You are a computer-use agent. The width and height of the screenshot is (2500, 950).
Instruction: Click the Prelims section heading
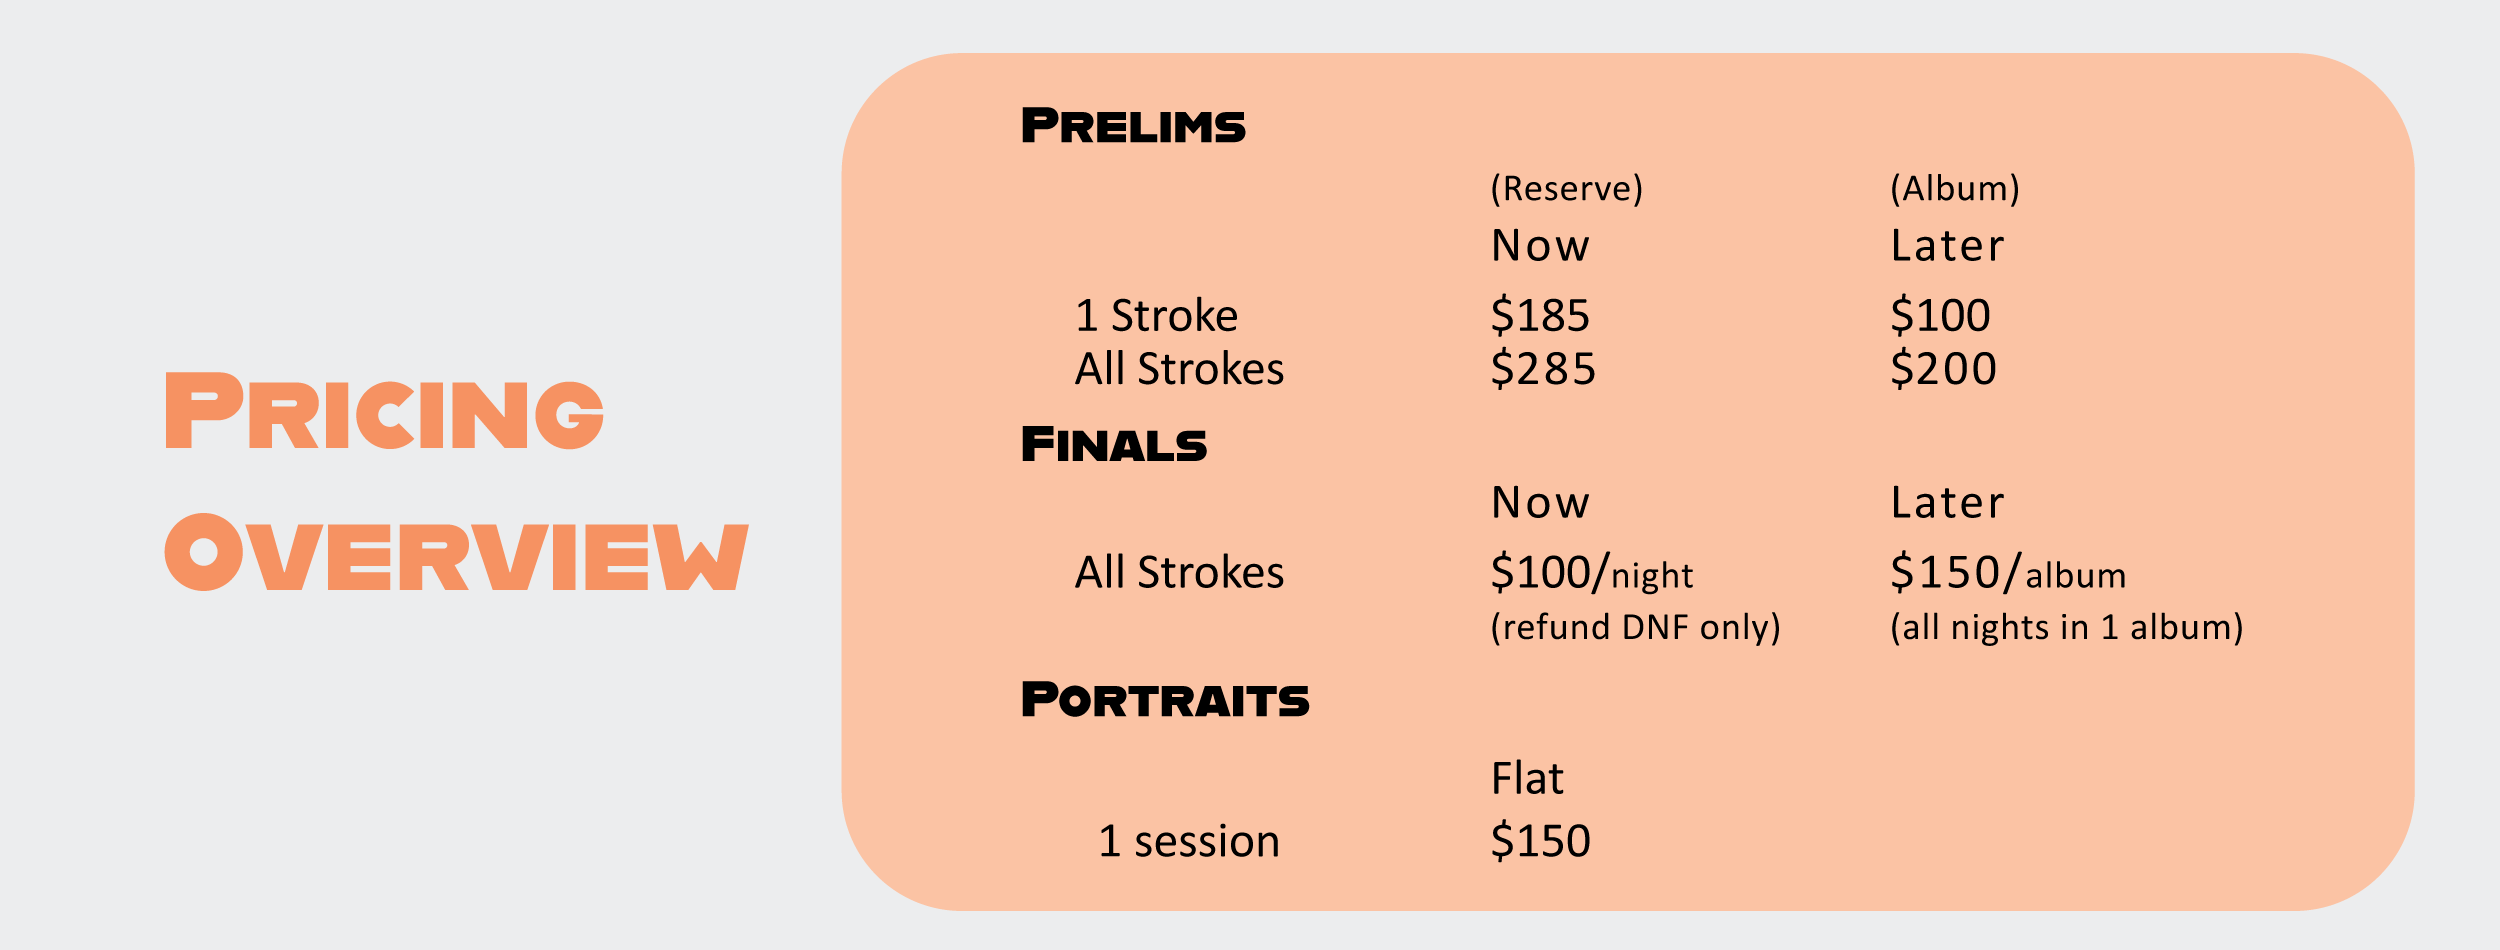coord(1133,127)
